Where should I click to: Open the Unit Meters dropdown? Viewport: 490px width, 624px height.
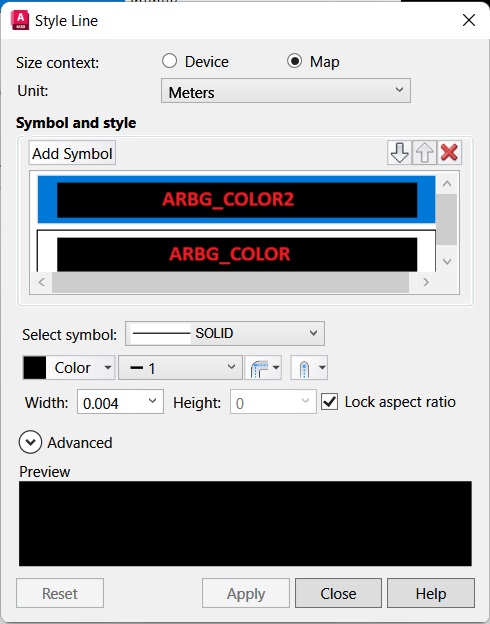click(x=286, y=91)
